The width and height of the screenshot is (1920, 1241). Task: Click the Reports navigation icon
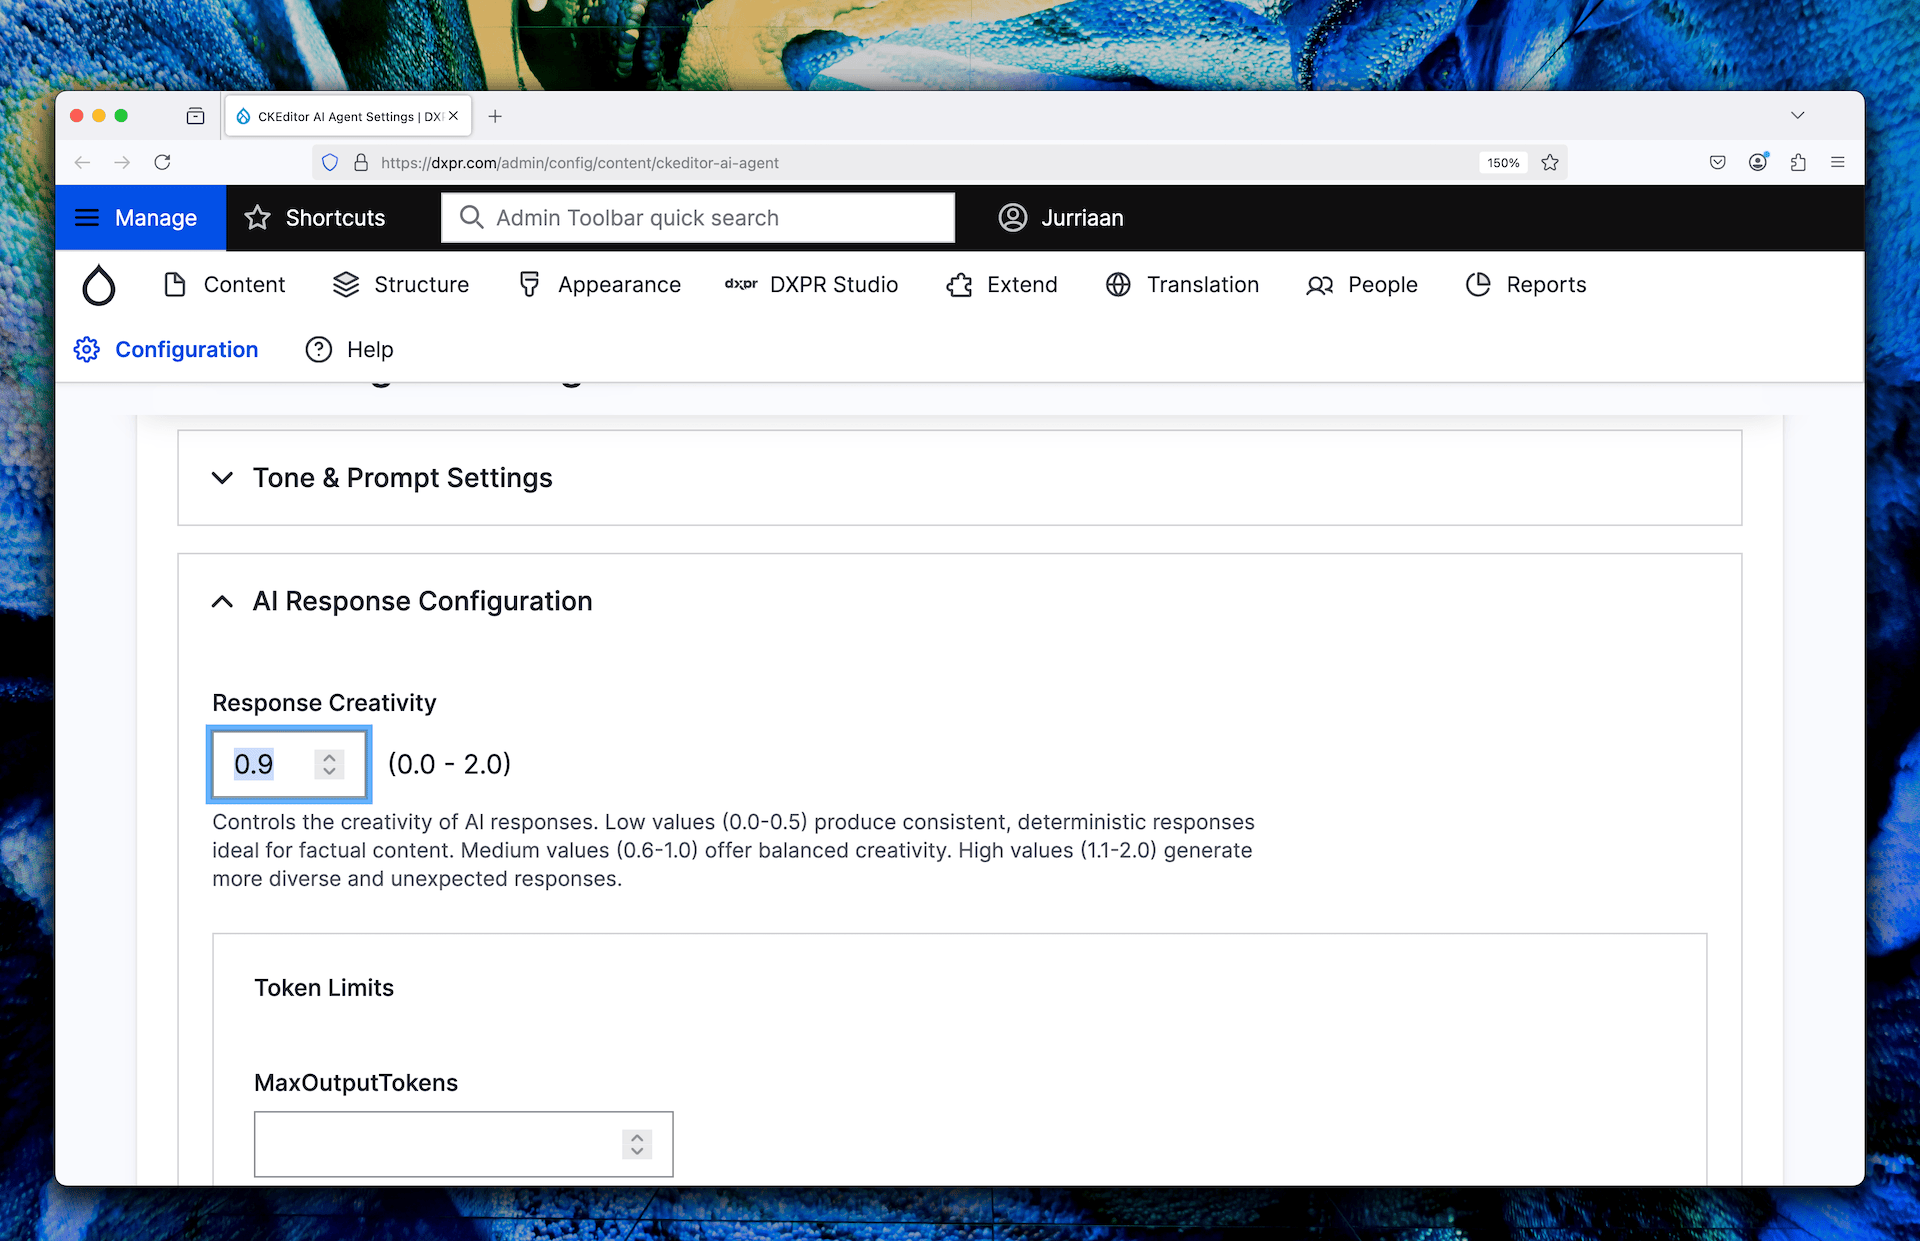coord(1476,284)
